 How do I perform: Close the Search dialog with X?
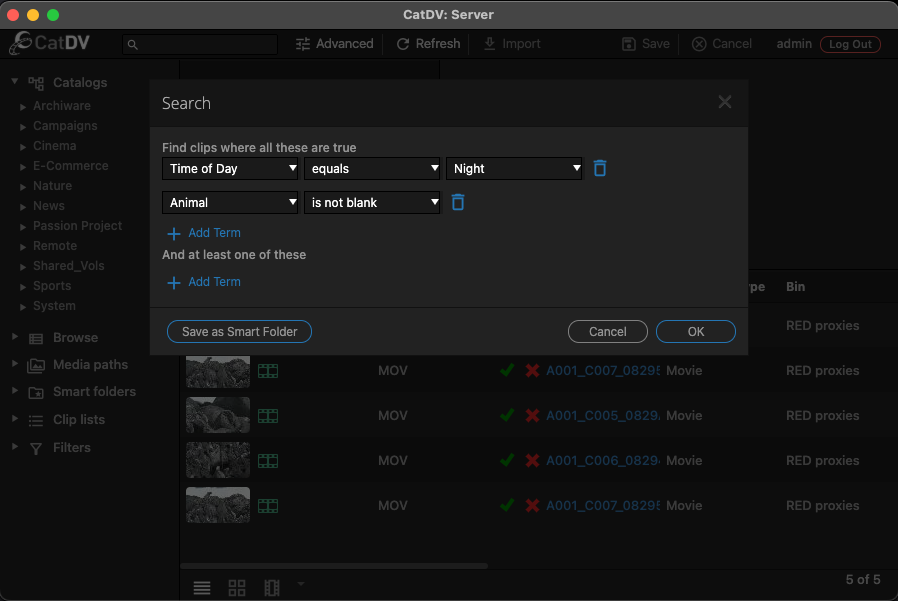pos(724,102)
